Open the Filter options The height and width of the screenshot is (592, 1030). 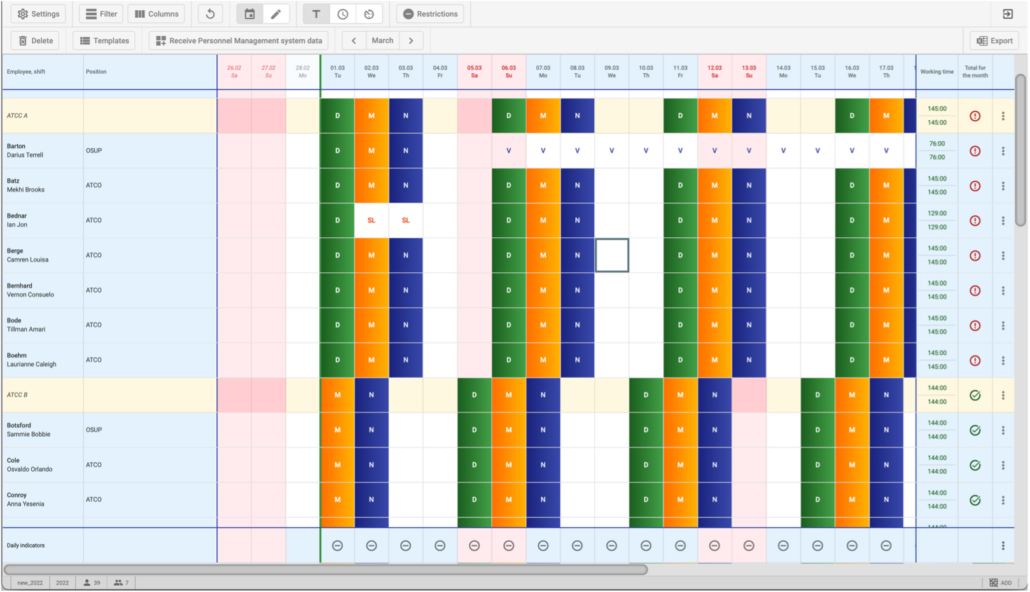click(100, 14)
